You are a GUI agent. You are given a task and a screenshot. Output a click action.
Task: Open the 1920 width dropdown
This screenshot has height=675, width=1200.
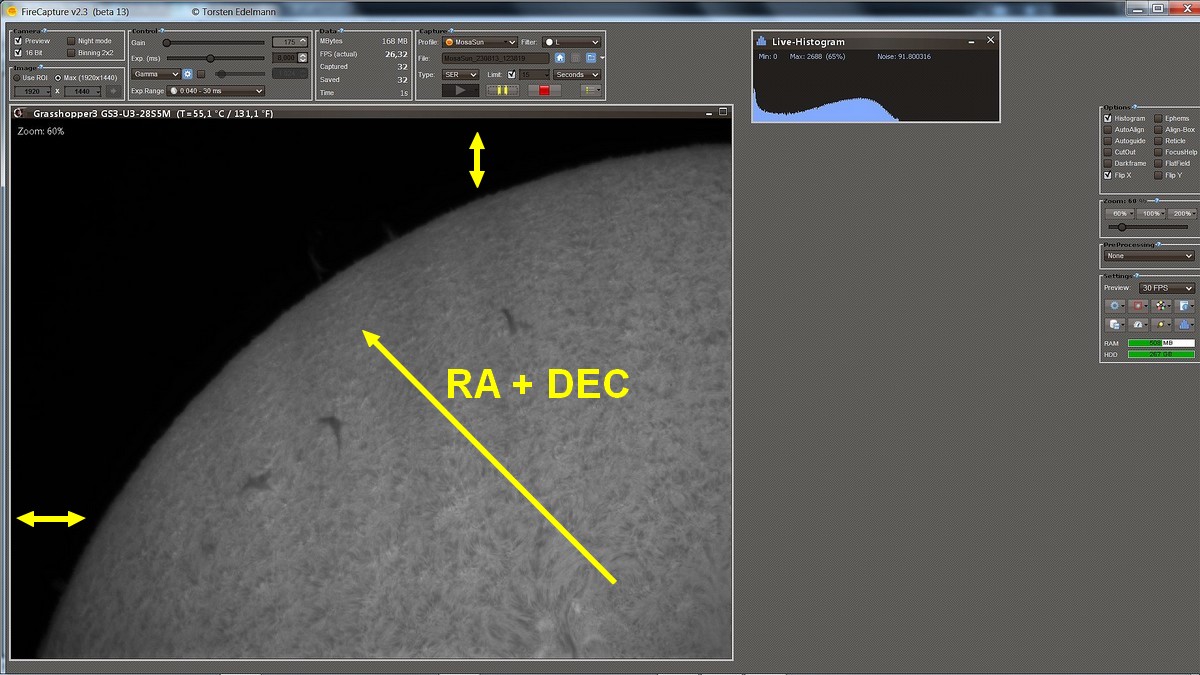33,91
